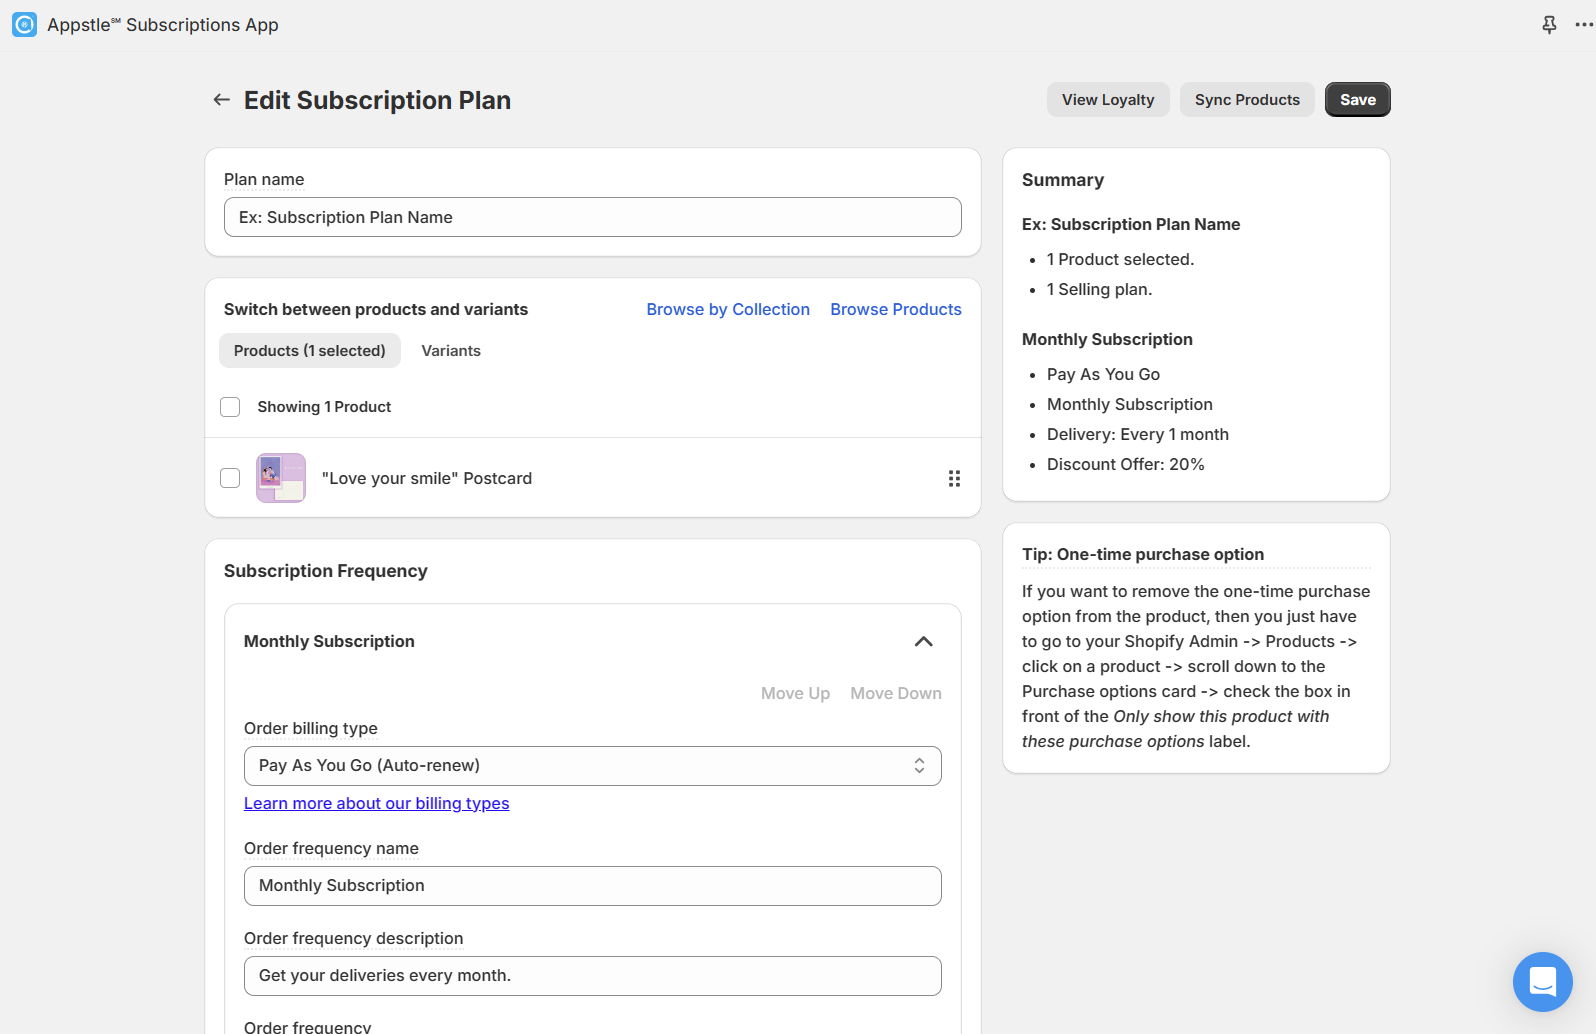
Task: Click Move Down for Monthly Subscription
Action: click(896, 694)
